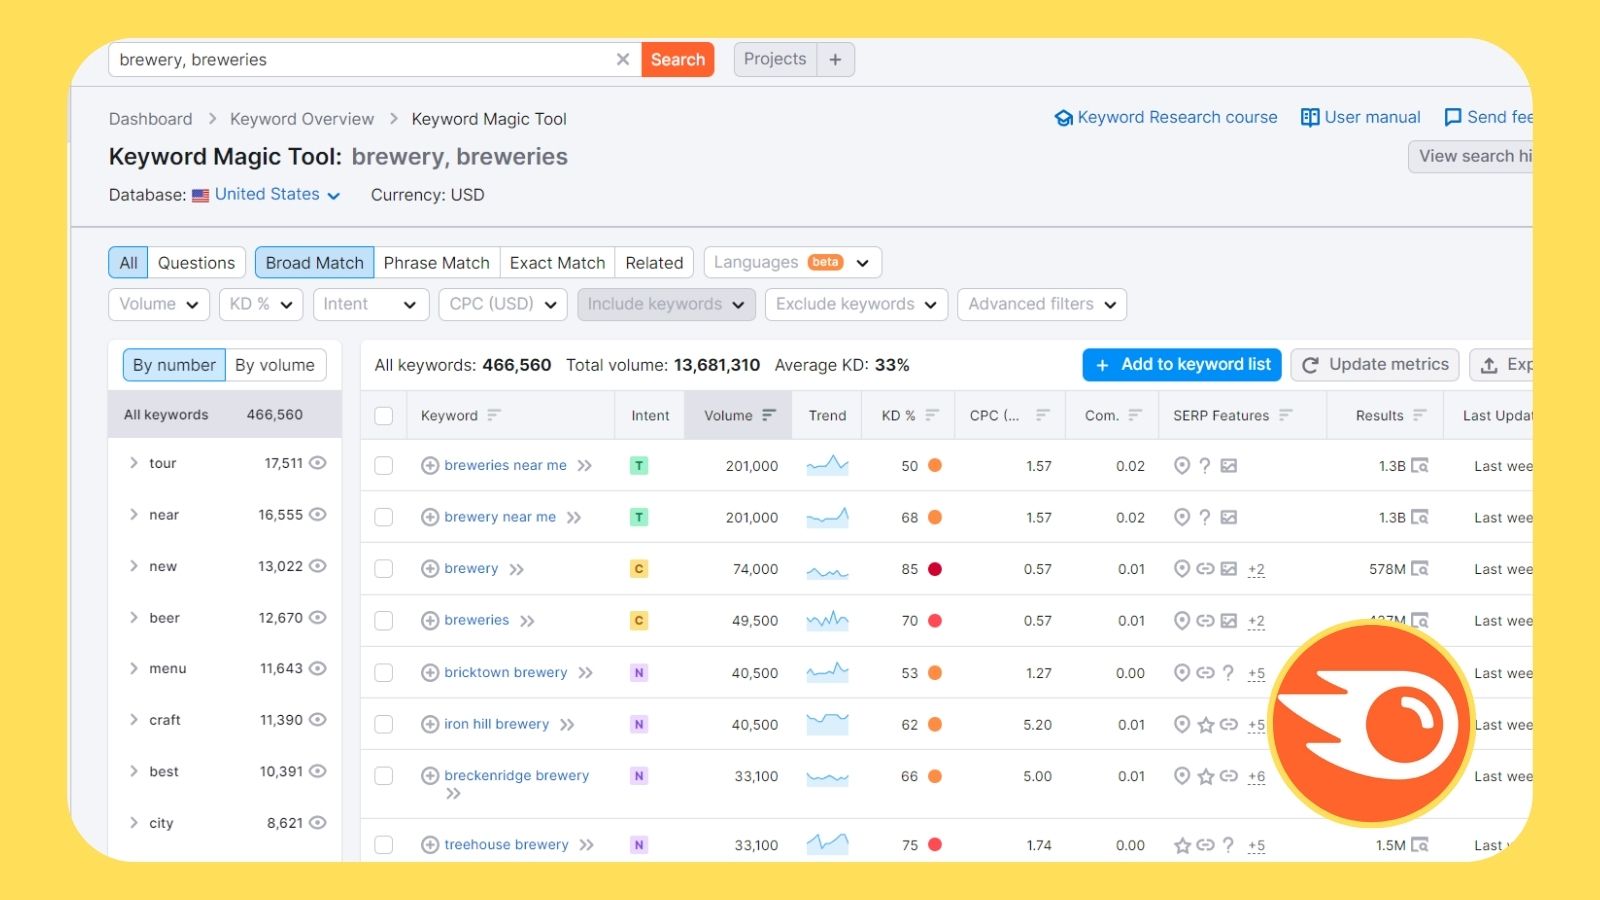Click sort icon on KD % column
The image size is (1600, 900).
(932, 415)
